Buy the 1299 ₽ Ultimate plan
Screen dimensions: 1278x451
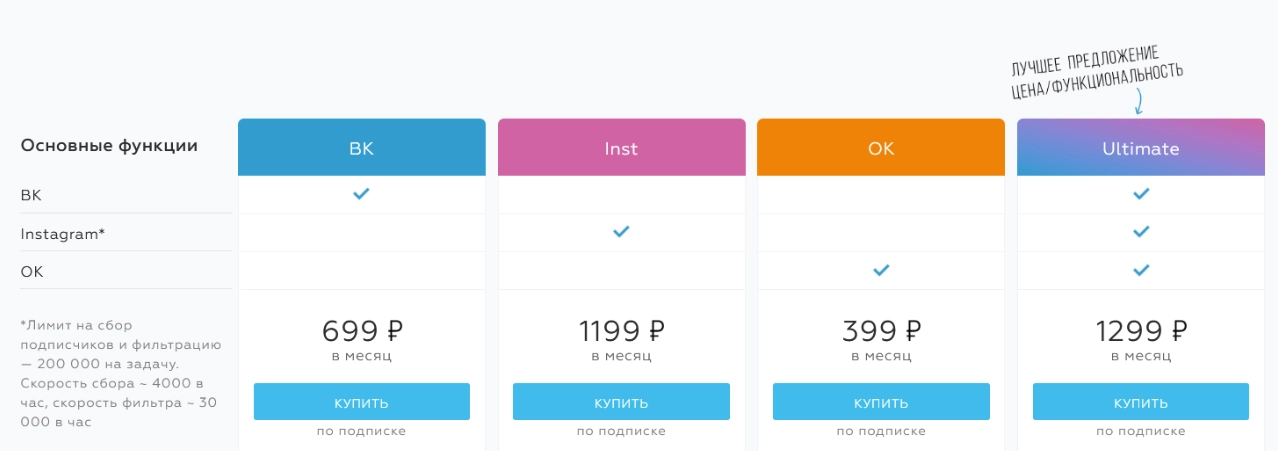click(x=1141, y=402)
